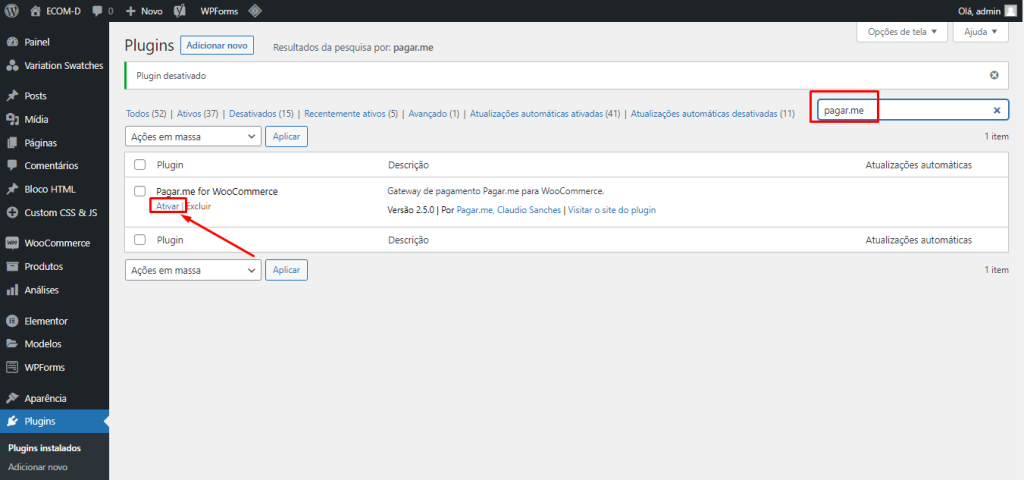Open Painel dashboard icon in sidebar
Screen dimensions: 1024x480
tap(12, 42)
